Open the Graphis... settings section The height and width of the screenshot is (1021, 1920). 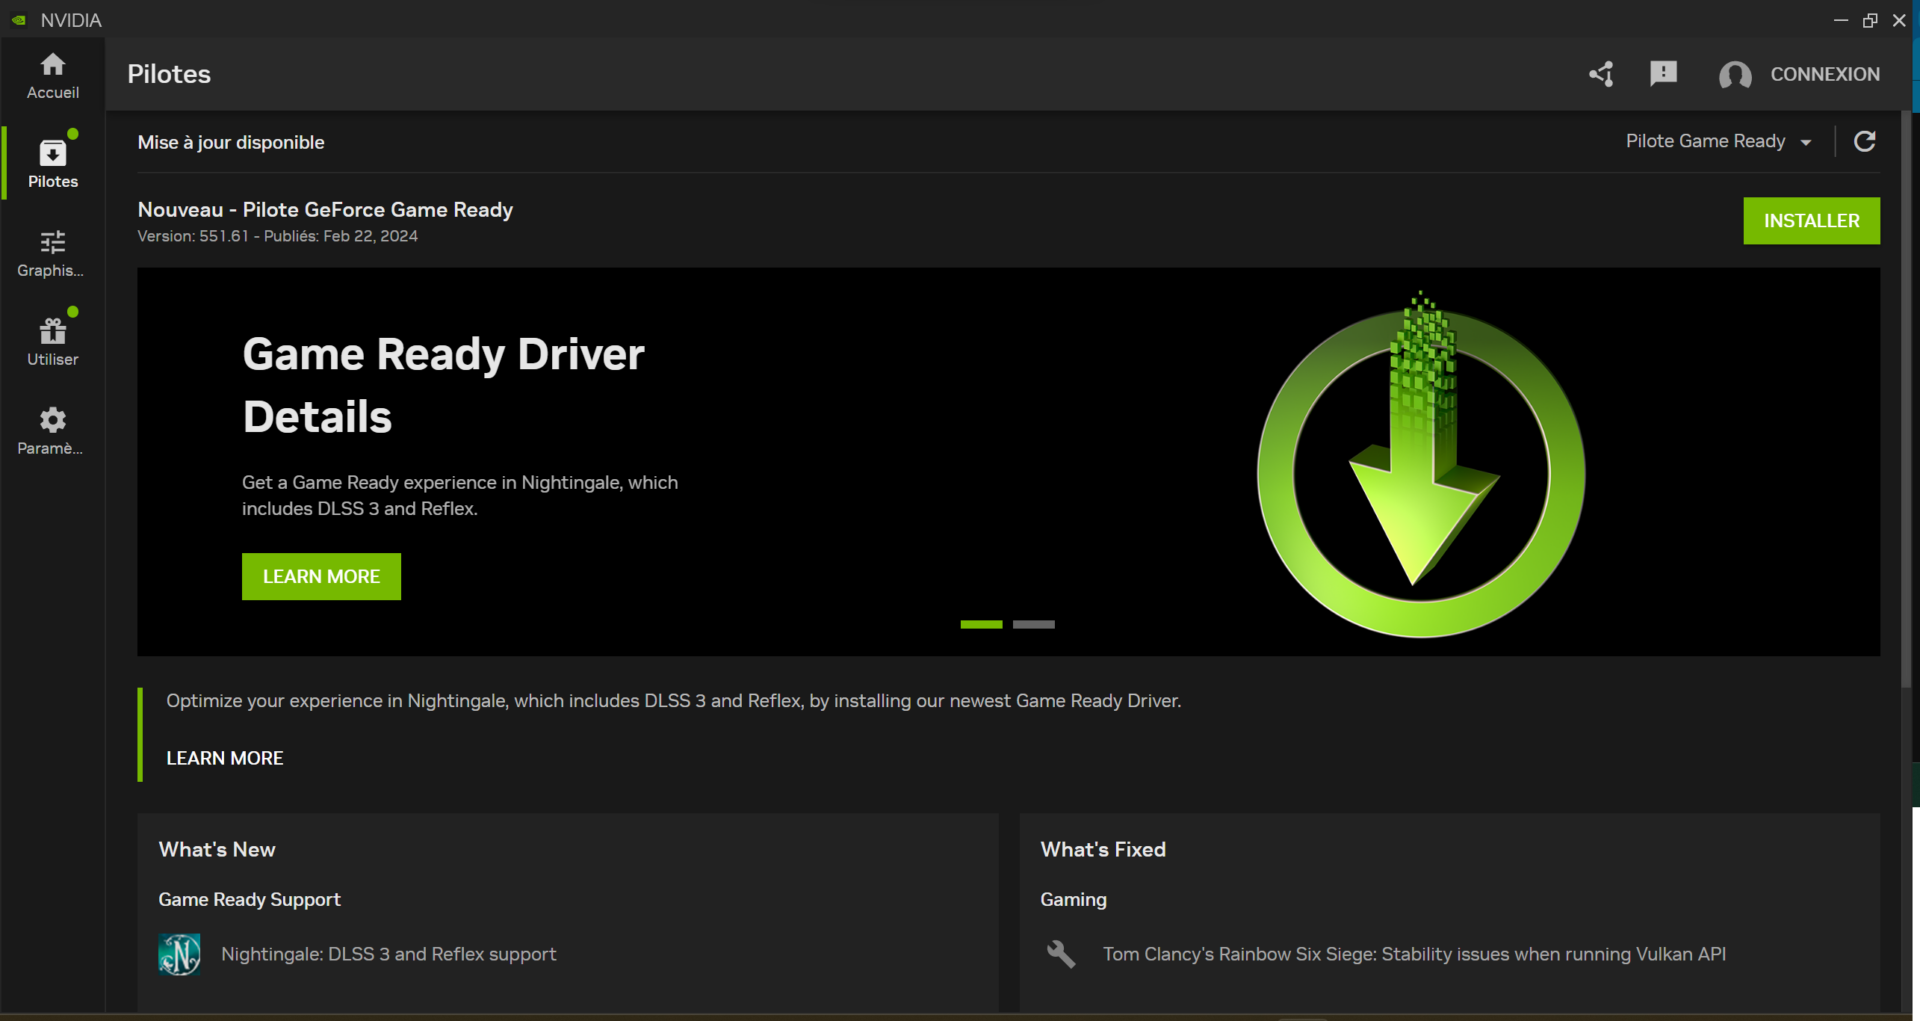click(52, 253)
